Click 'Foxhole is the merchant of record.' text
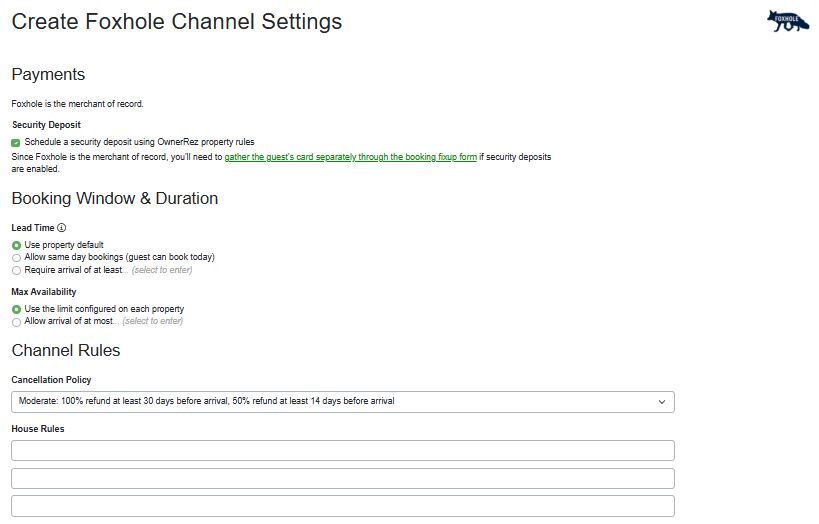Screen dimensions: 819x524 pyautogui.click(x=77, y=104)
